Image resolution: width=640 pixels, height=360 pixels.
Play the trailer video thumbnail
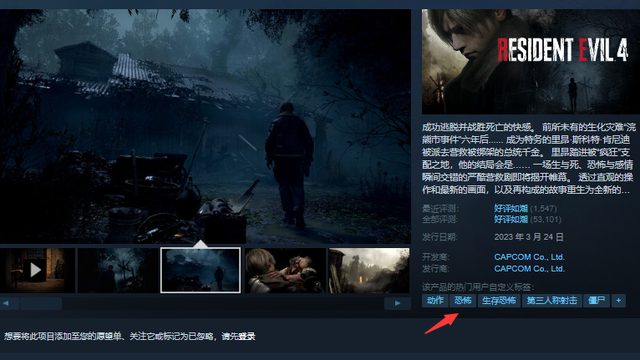[x=37, y=270]
